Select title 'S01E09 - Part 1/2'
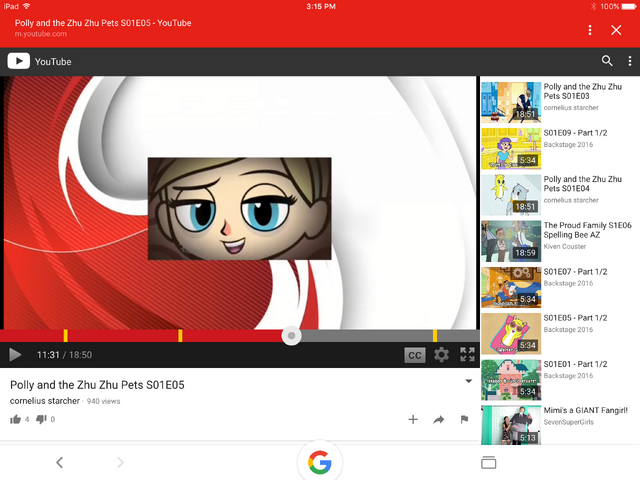Screen dimensions: 640x480 tap(575, 133)
